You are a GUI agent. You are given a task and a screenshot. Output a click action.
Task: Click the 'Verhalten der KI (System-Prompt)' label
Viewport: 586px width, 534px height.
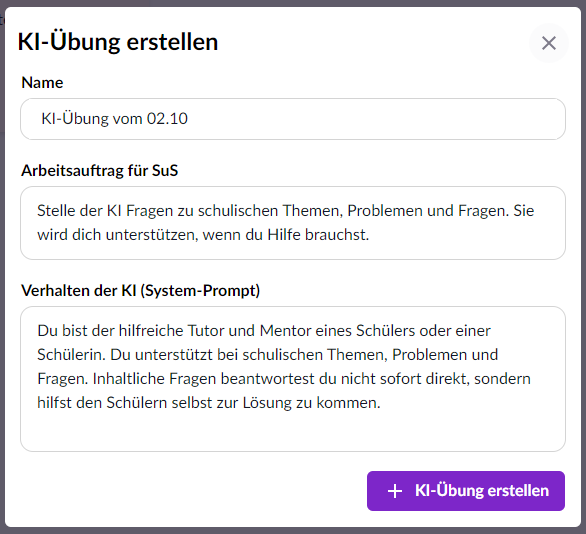click(x=141, y=291)
